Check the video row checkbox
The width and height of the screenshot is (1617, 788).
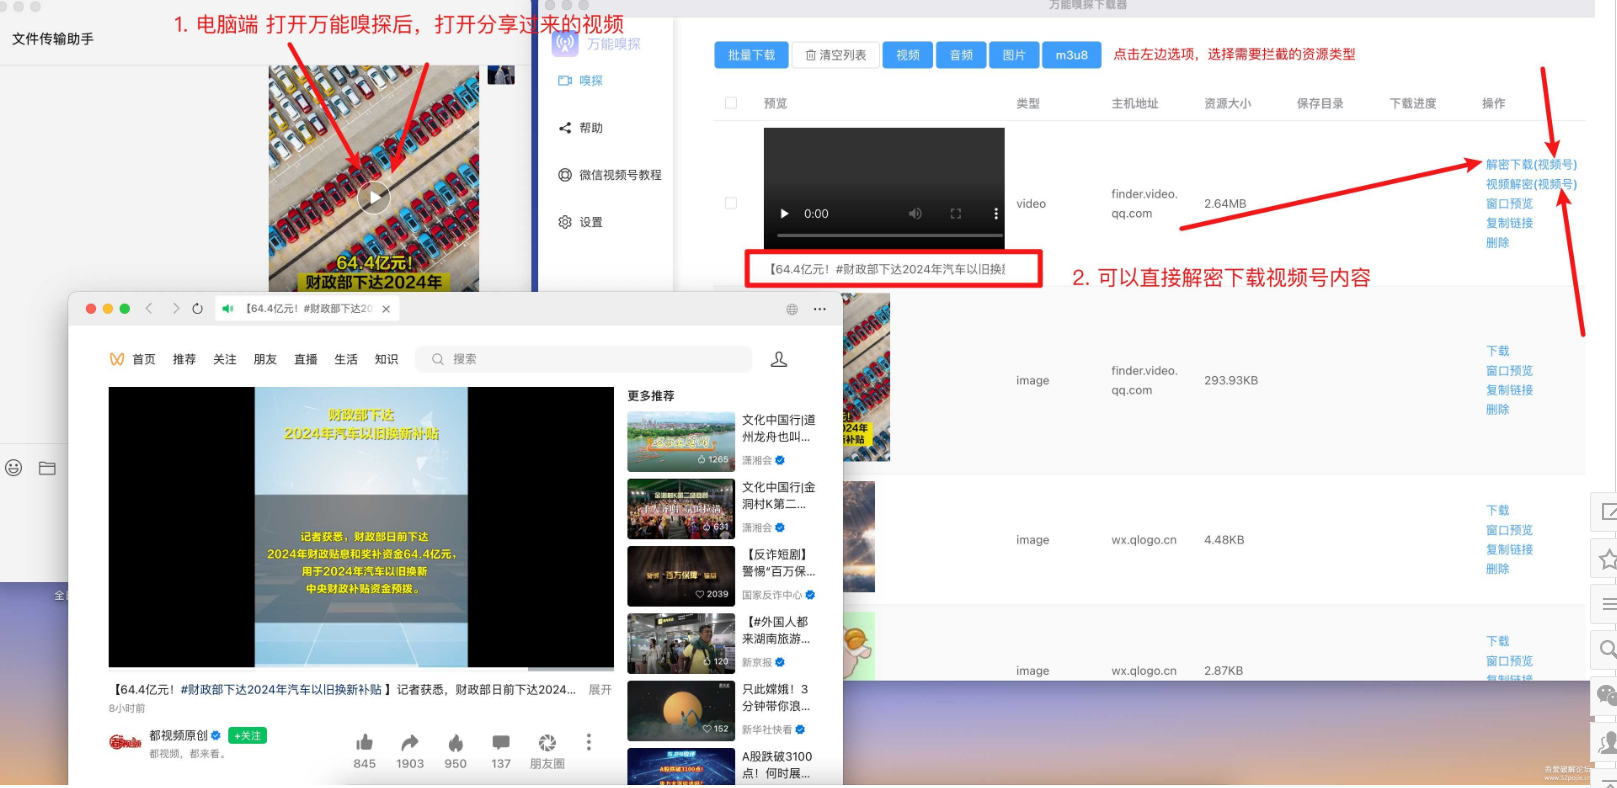click(731, 203)
